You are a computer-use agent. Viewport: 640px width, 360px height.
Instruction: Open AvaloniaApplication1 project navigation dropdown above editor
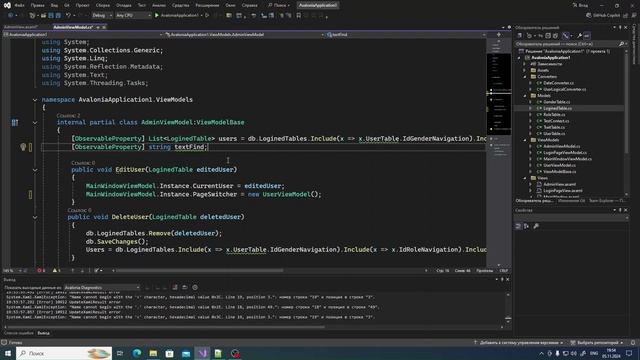point(83,35)
